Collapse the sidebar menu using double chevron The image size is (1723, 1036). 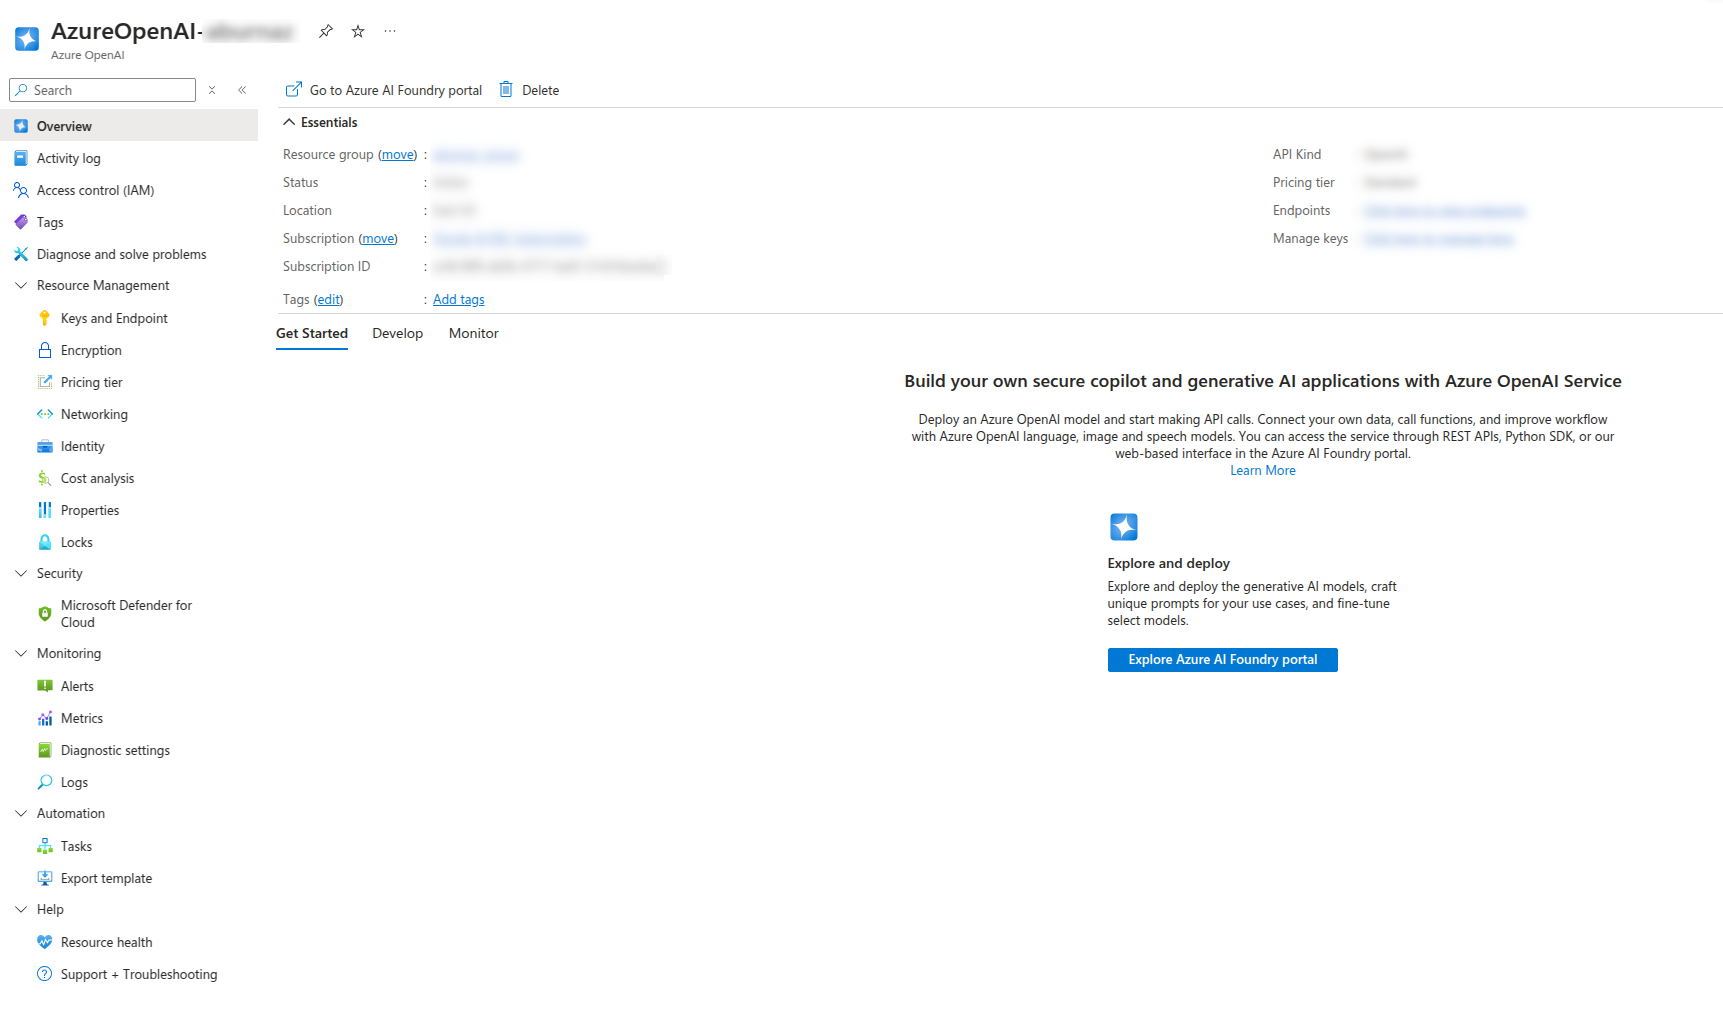tap(242, 90)
